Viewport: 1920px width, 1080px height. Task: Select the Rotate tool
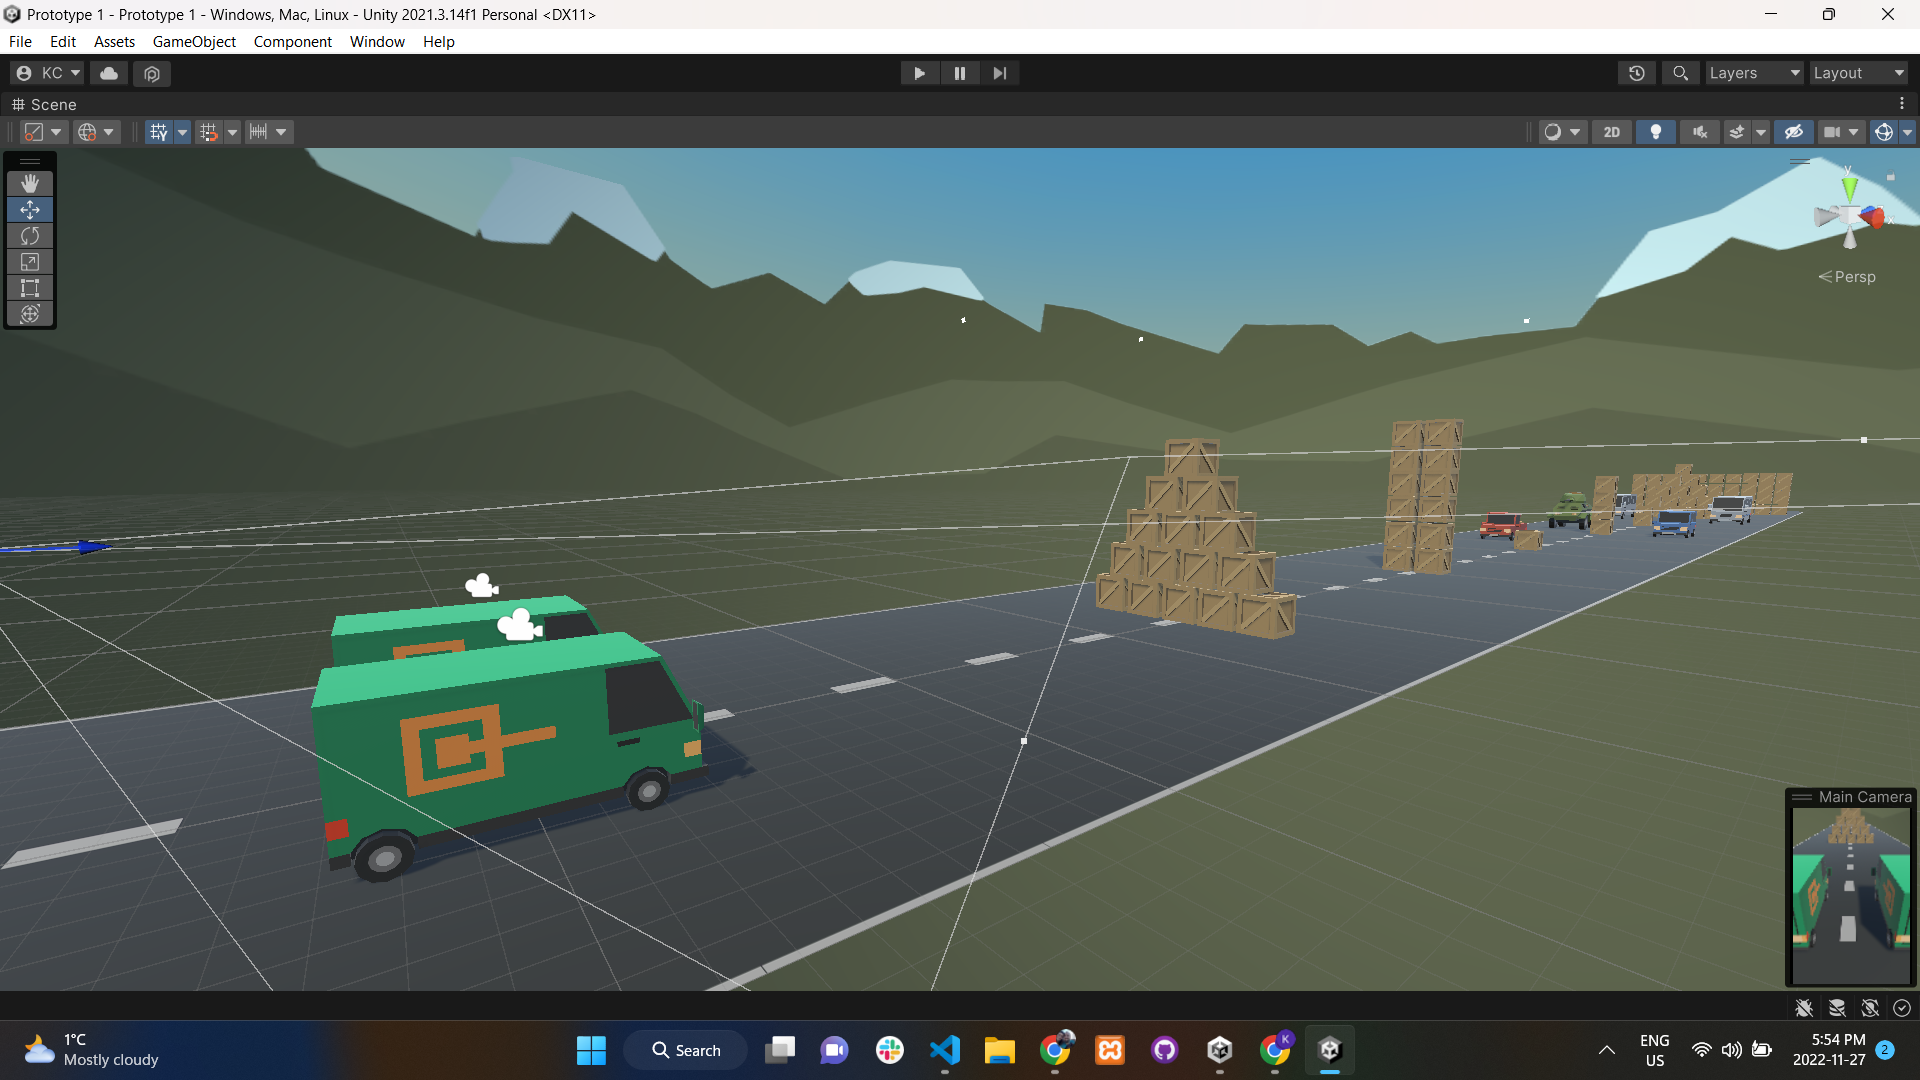tap(30, 236)
